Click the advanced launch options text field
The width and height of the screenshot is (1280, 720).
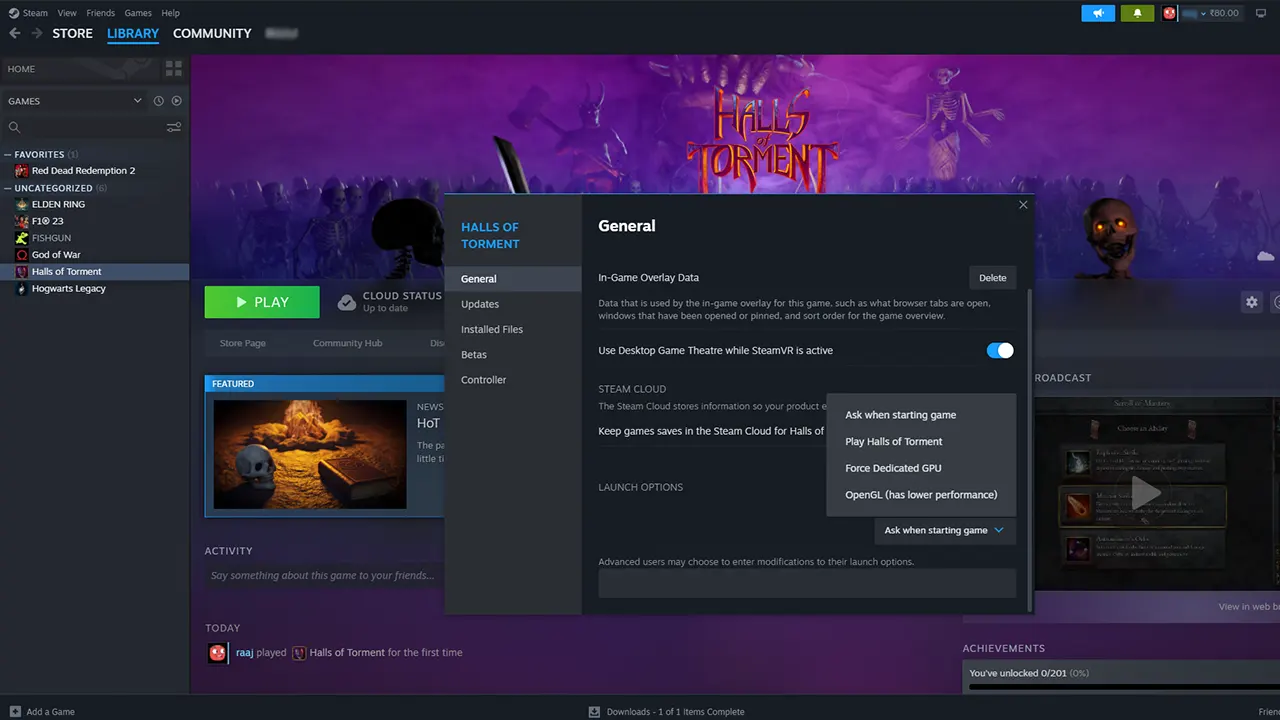click(806, 583)
